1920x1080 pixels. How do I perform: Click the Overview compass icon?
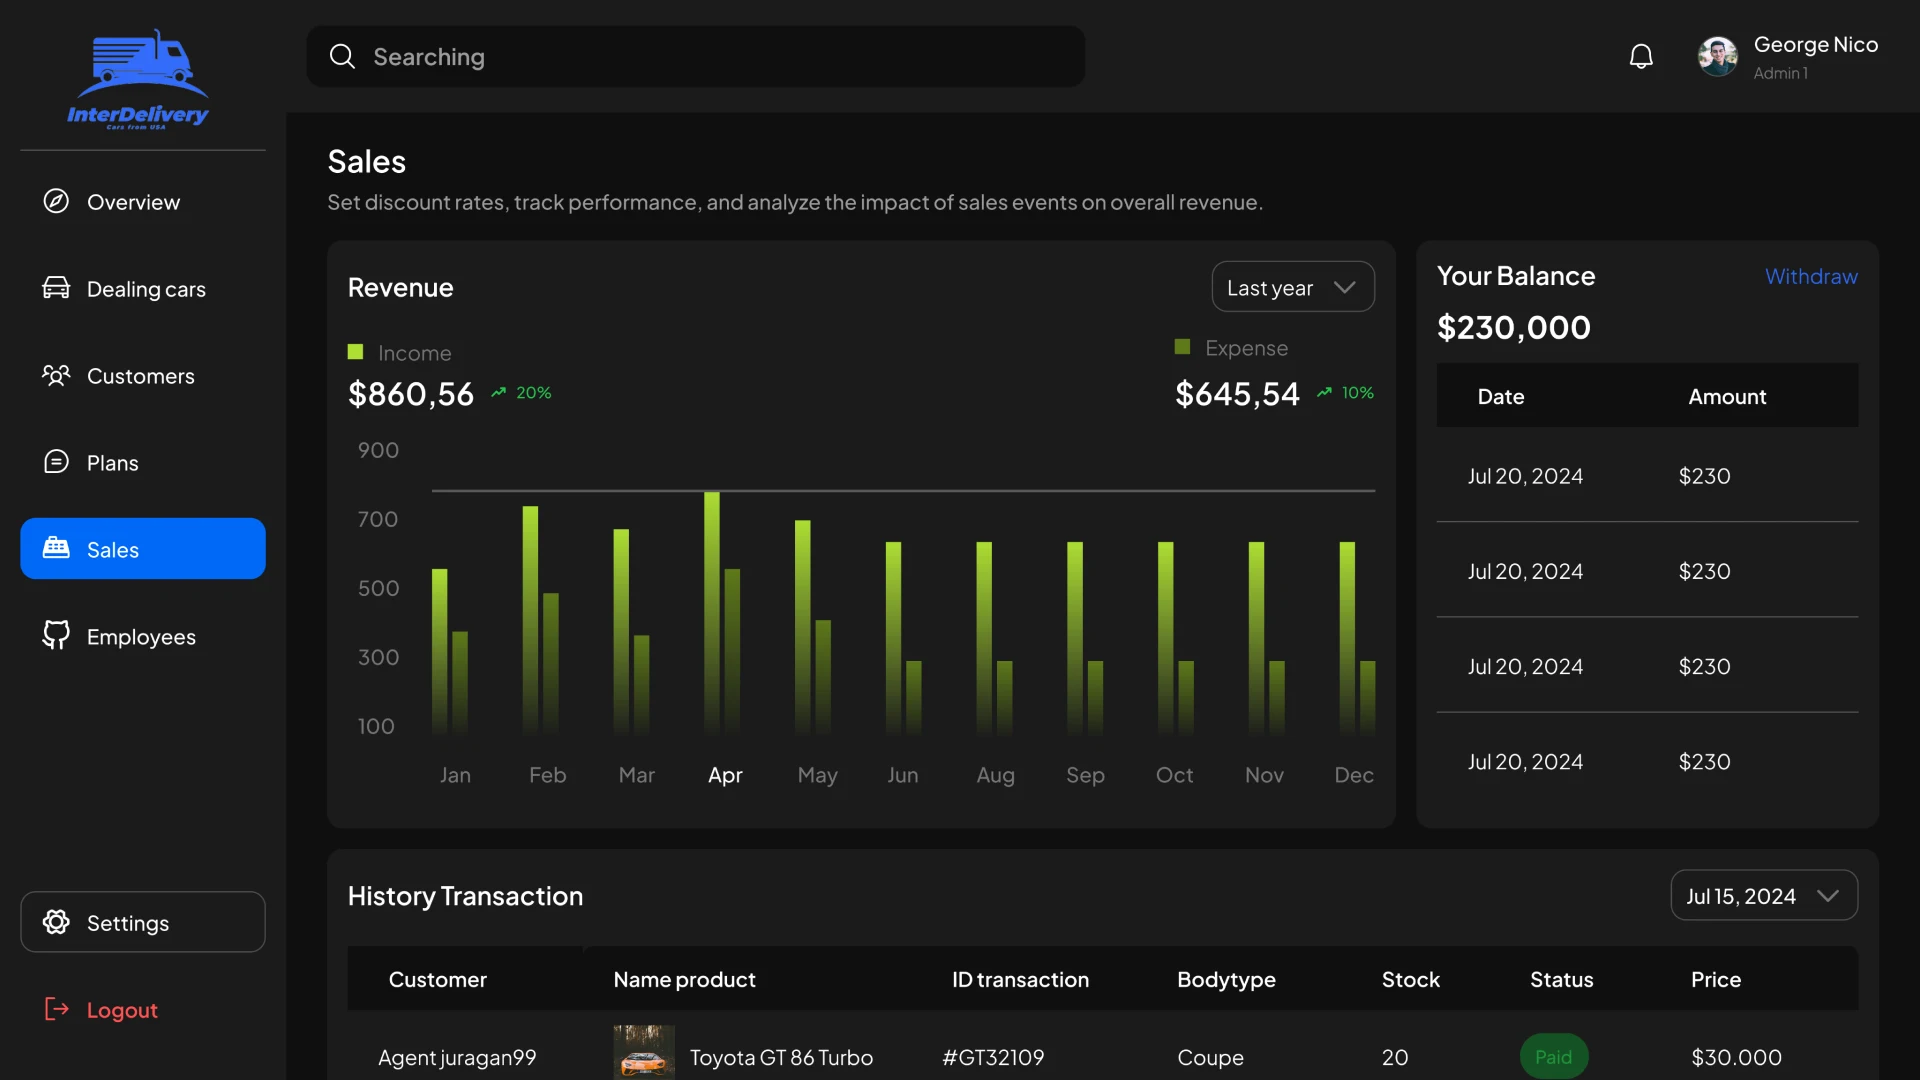56,201
